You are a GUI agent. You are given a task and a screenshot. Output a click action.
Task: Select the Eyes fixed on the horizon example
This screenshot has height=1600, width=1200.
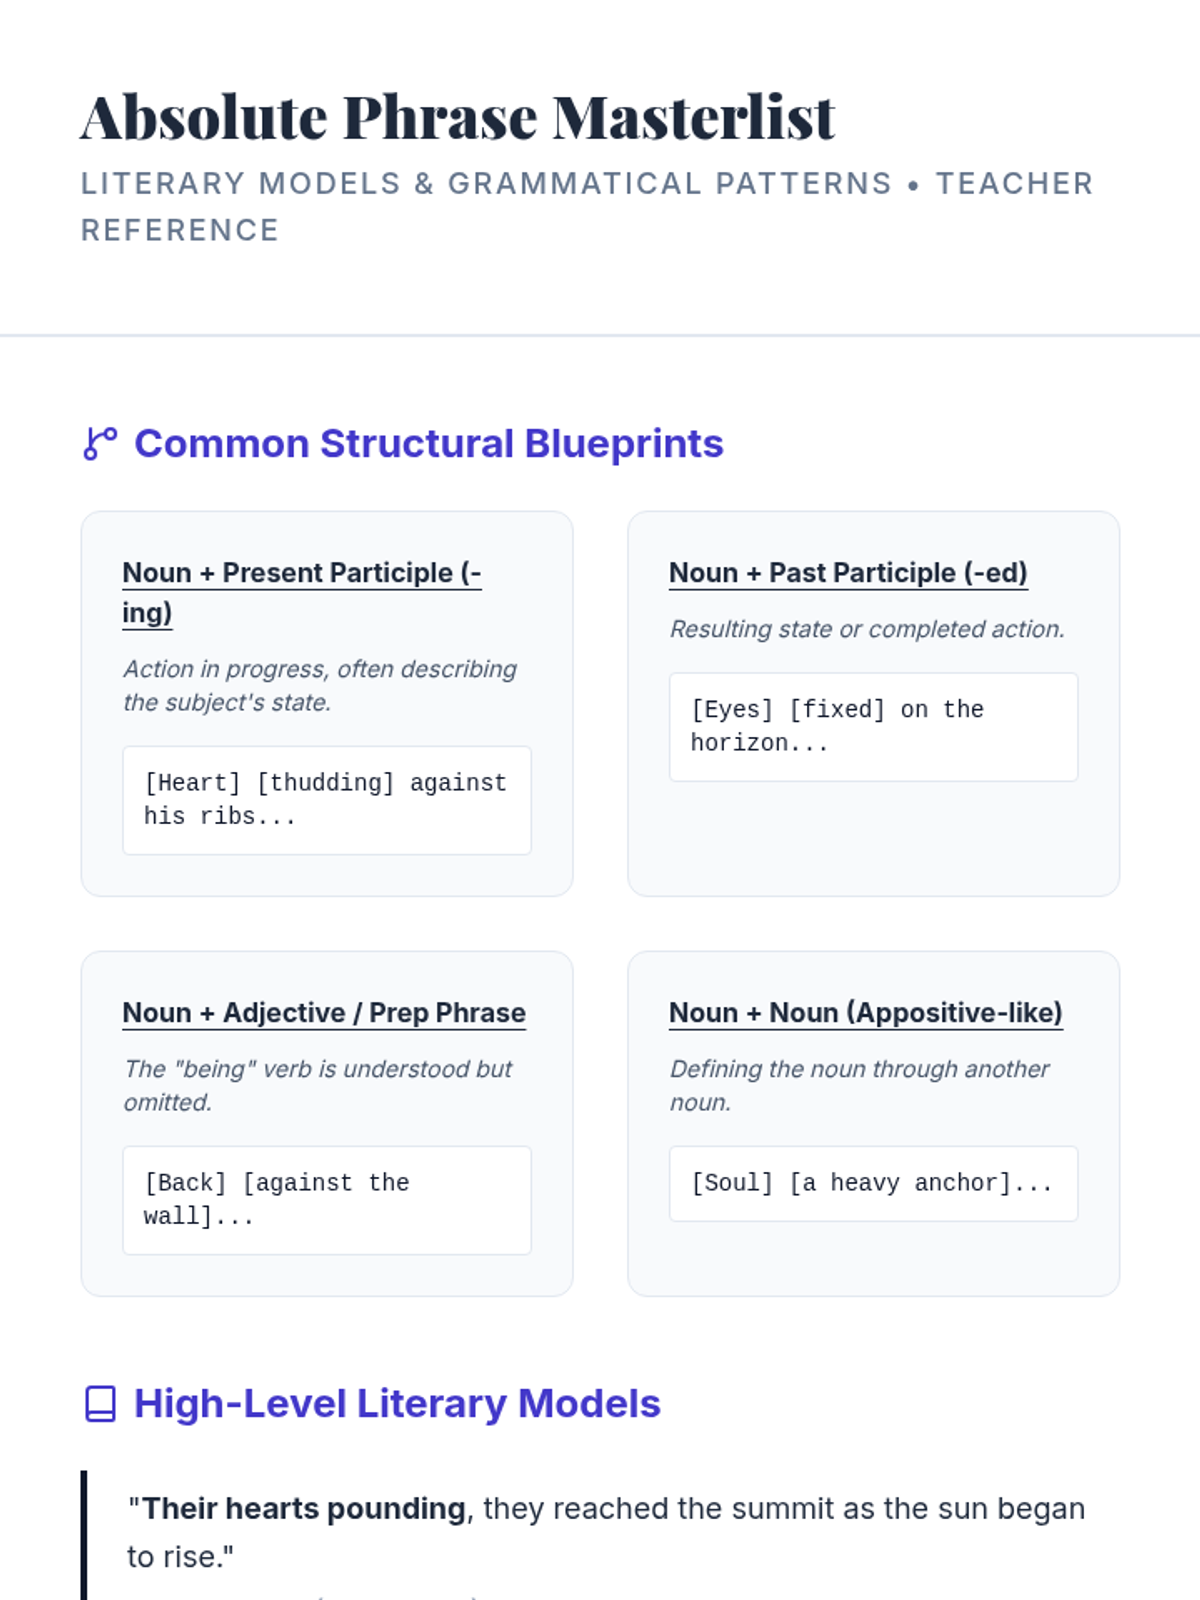(x=873, y=727)
